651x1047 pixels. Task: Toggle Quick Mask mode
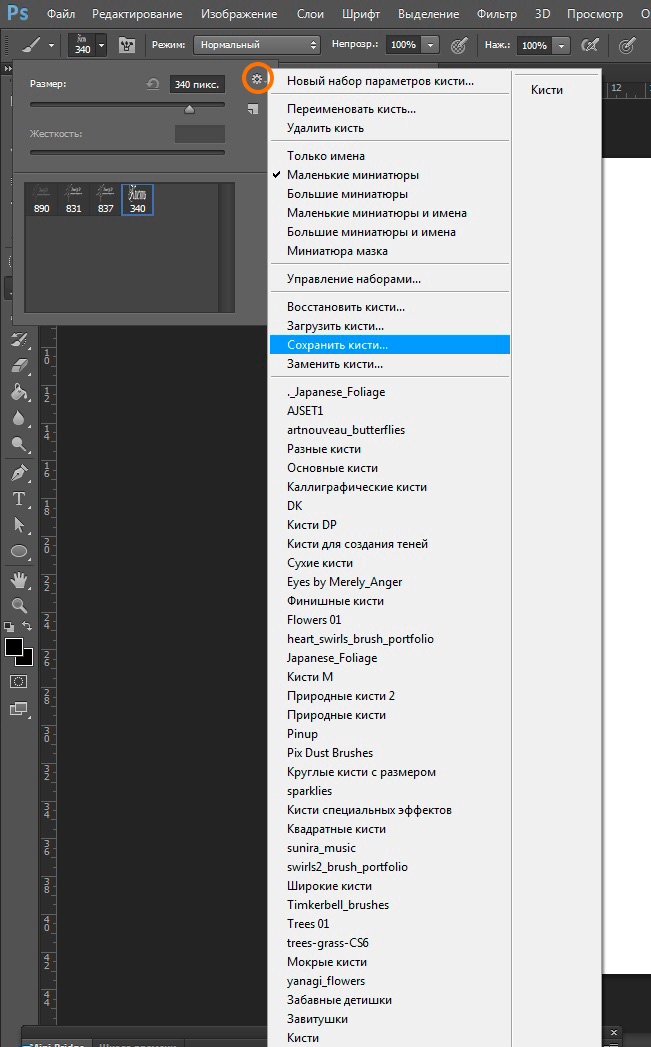tap(19, 682)
